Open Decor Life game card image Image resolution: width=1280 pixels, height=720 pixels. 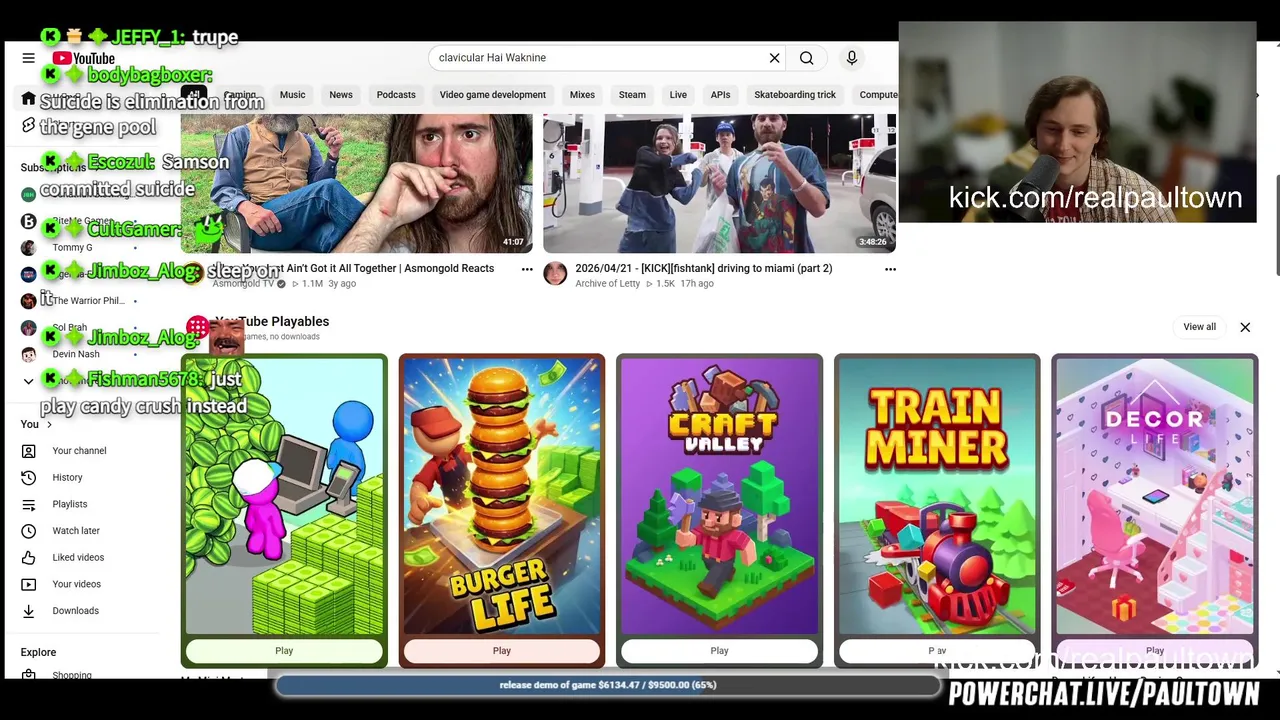[x=1155, y=497]
